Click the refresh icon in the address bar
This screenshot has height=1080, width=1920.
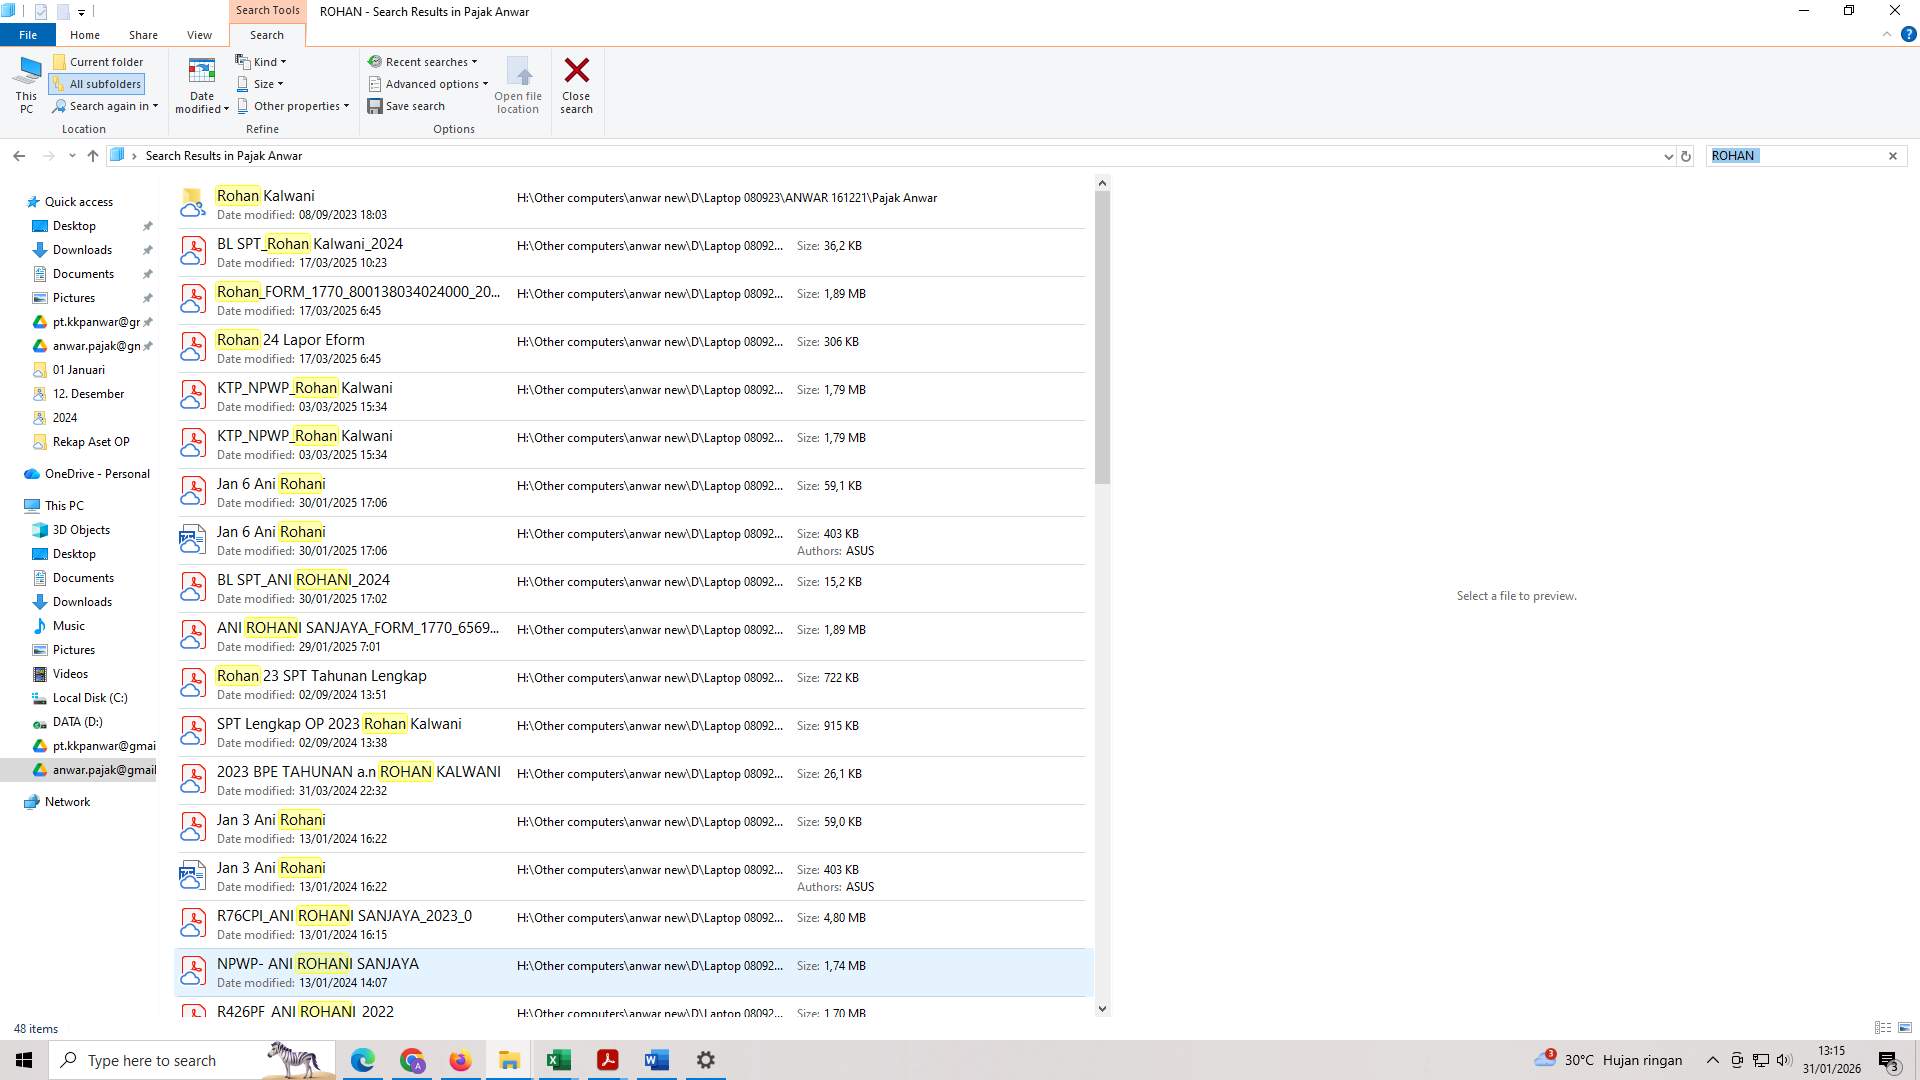(x=1686, y=155)
